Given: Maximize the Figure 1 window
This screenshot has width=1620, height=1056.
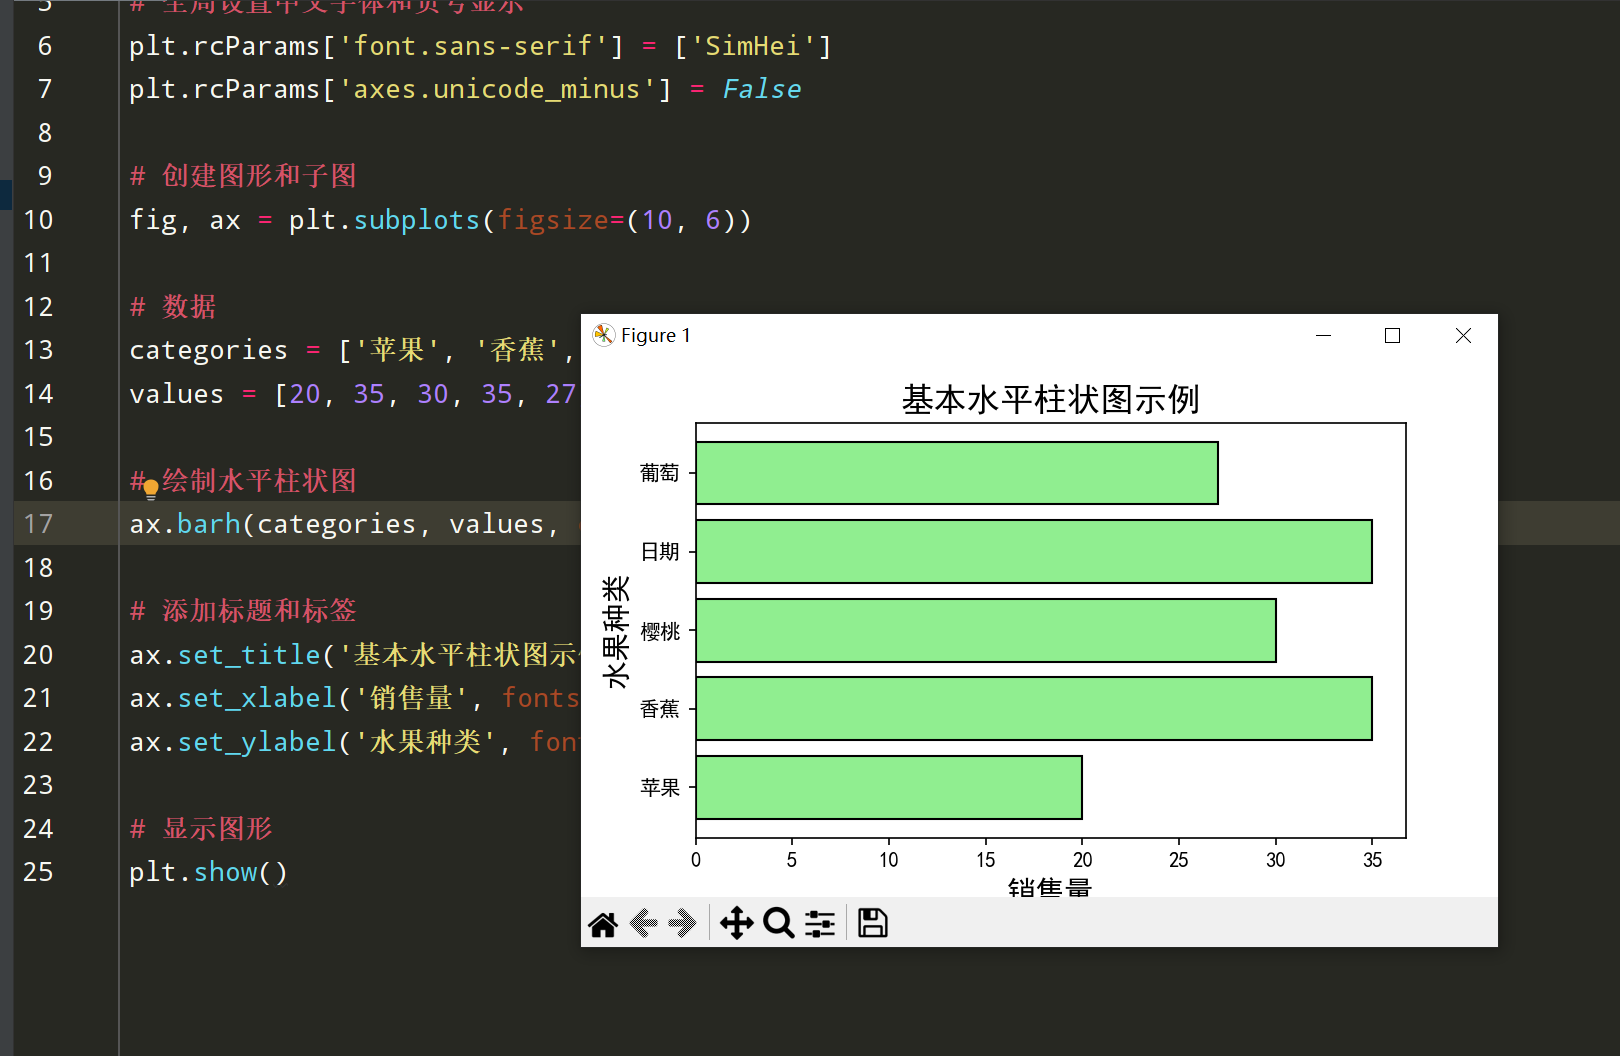Looking at the screenshot, I should [1392, 335].
